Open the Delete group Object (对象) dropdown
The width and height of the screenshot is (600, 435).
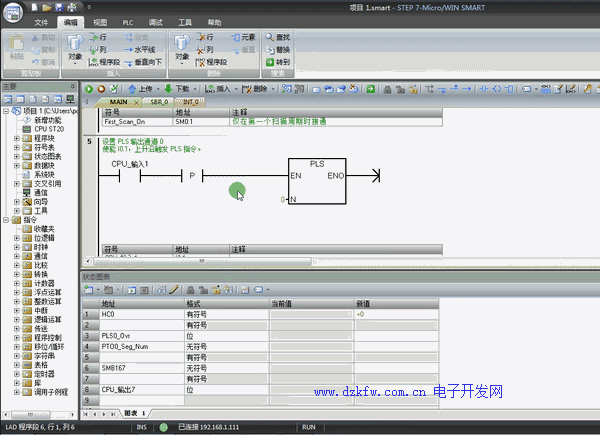tap(182, 49)
